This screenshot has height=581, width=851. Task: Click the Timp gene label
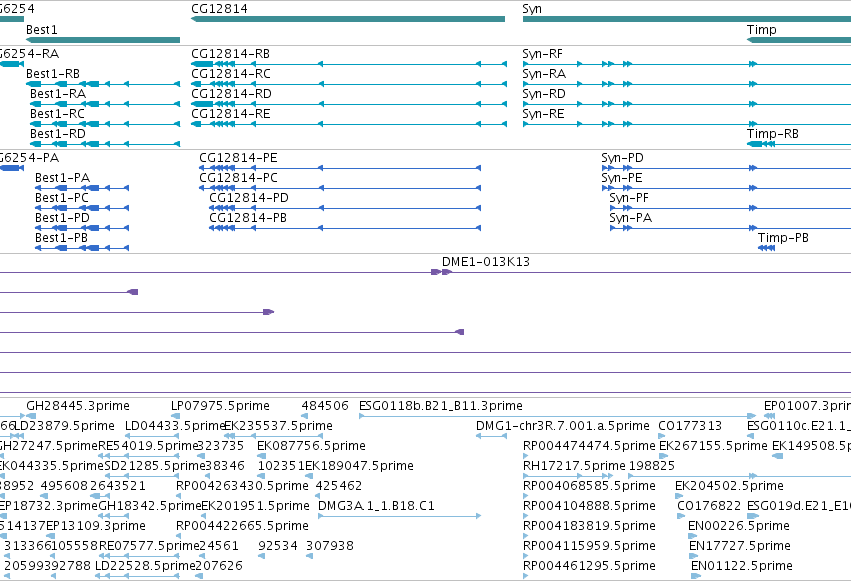point(761,29)
